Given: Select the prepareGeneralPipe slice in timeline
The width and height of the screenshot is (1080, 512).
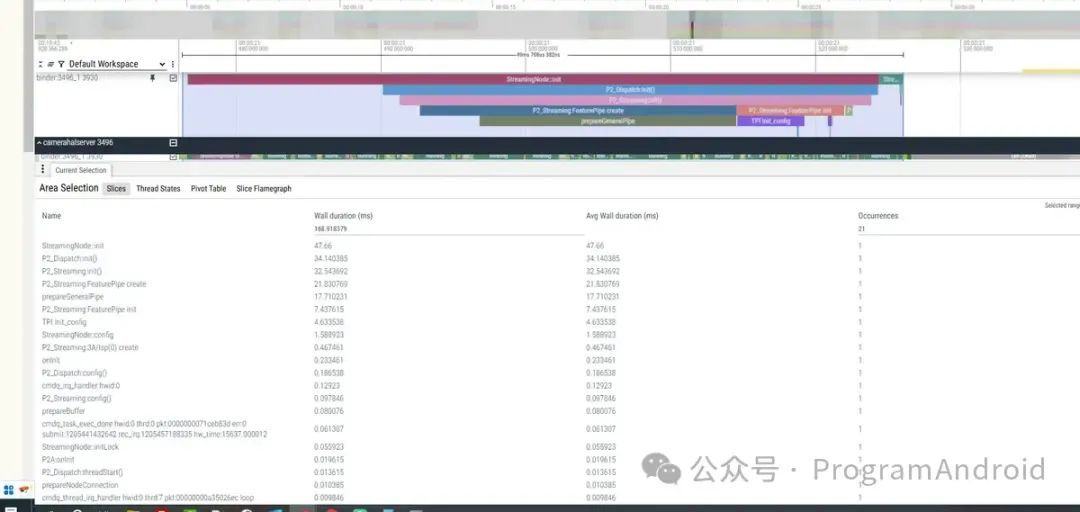Looking at the screenshot, I should pos(608,121).
